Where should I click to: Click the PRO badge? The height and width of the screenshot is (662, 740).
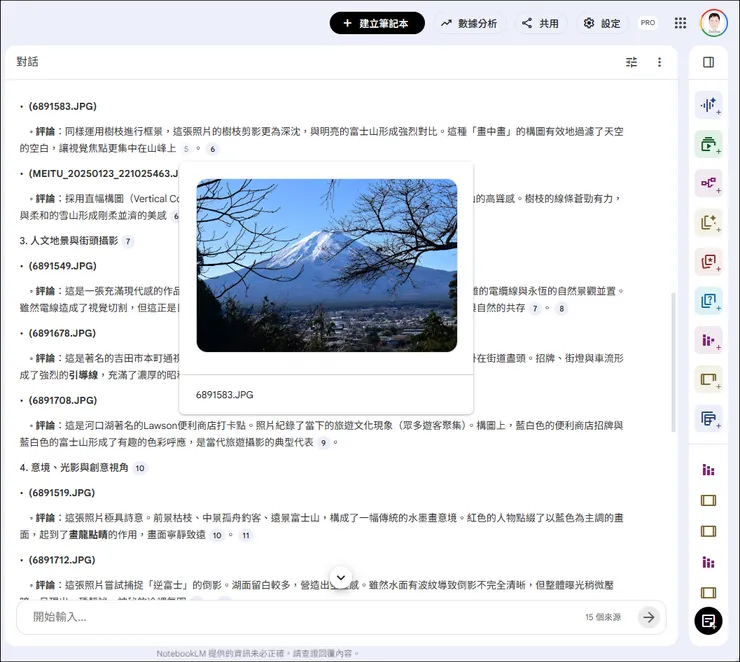(648, 23)
